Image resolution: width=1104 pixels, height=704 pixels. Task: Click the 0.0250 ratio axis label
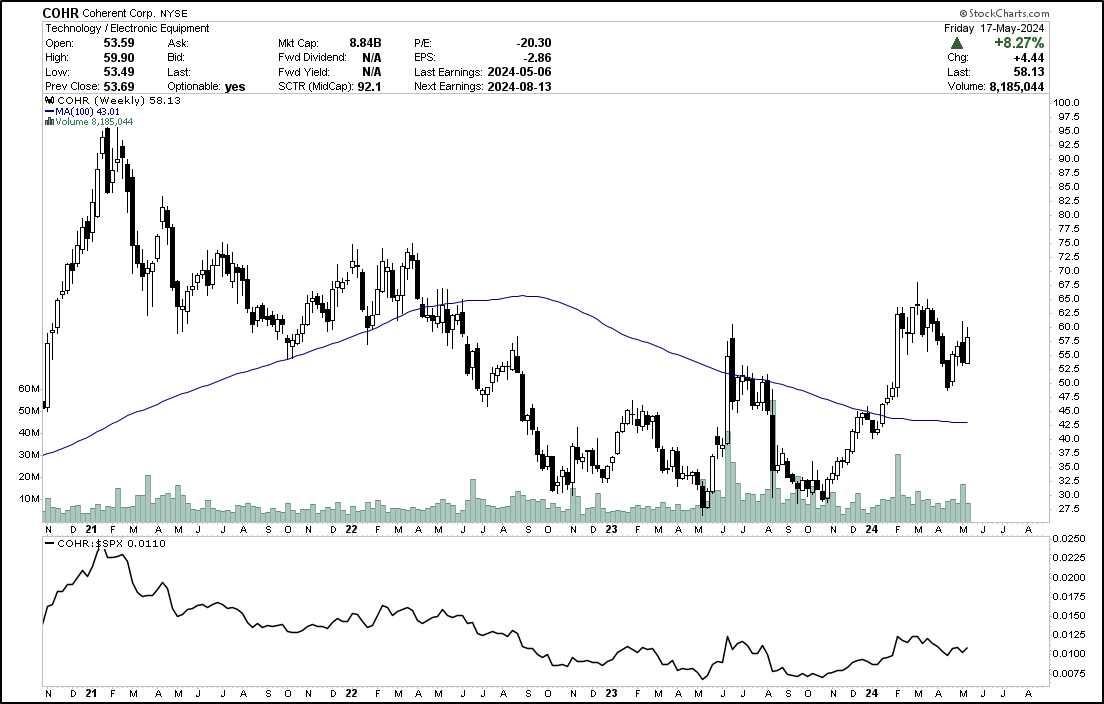click(x=1069, y=539)
